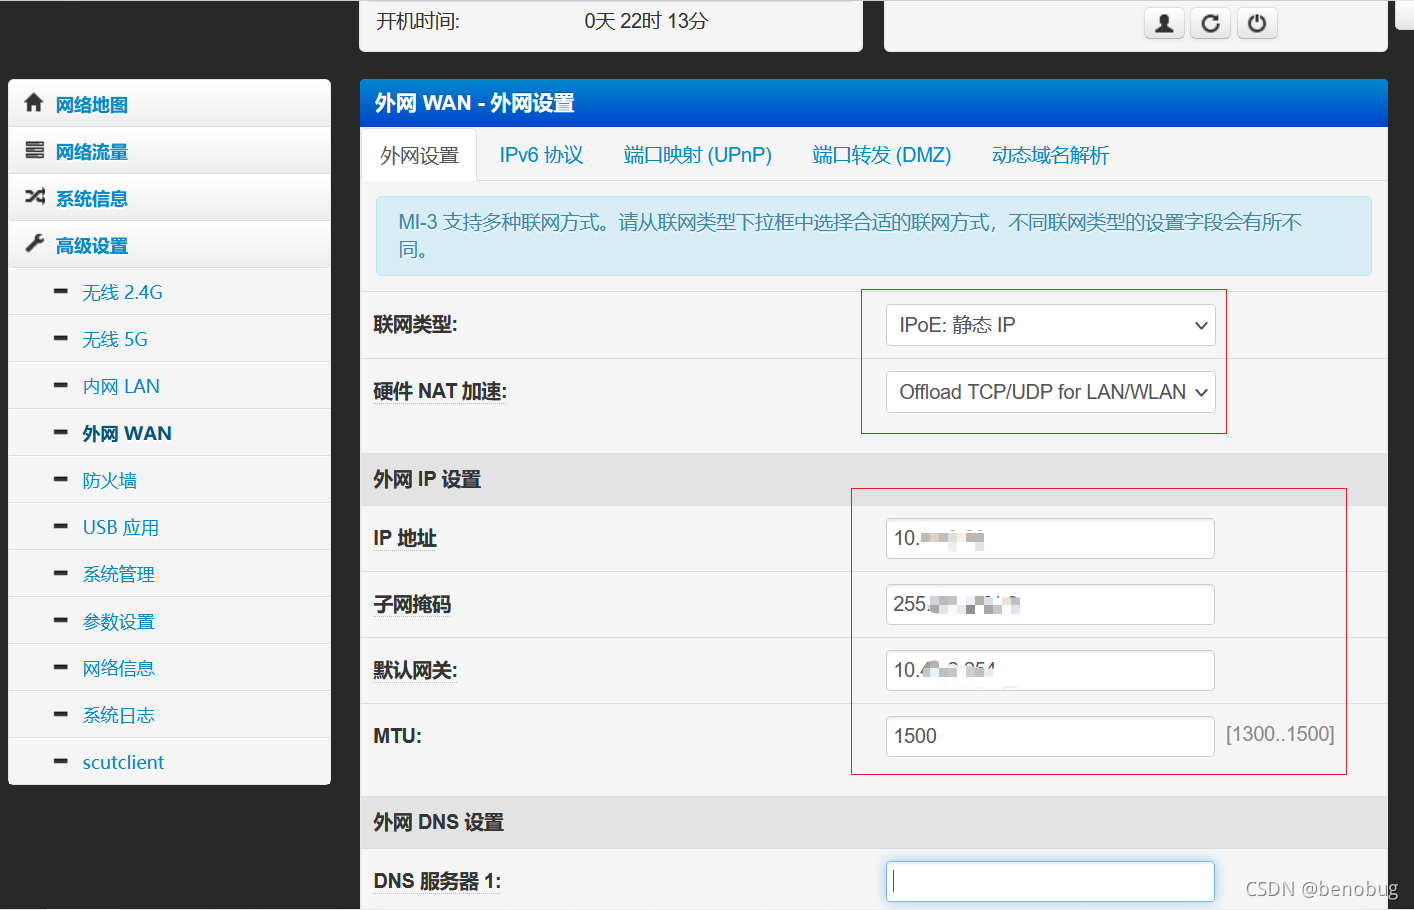Click the 外网 WAN - 外网设置 title bar
The width and height of the screenshot is (1414, 910).
873,103
